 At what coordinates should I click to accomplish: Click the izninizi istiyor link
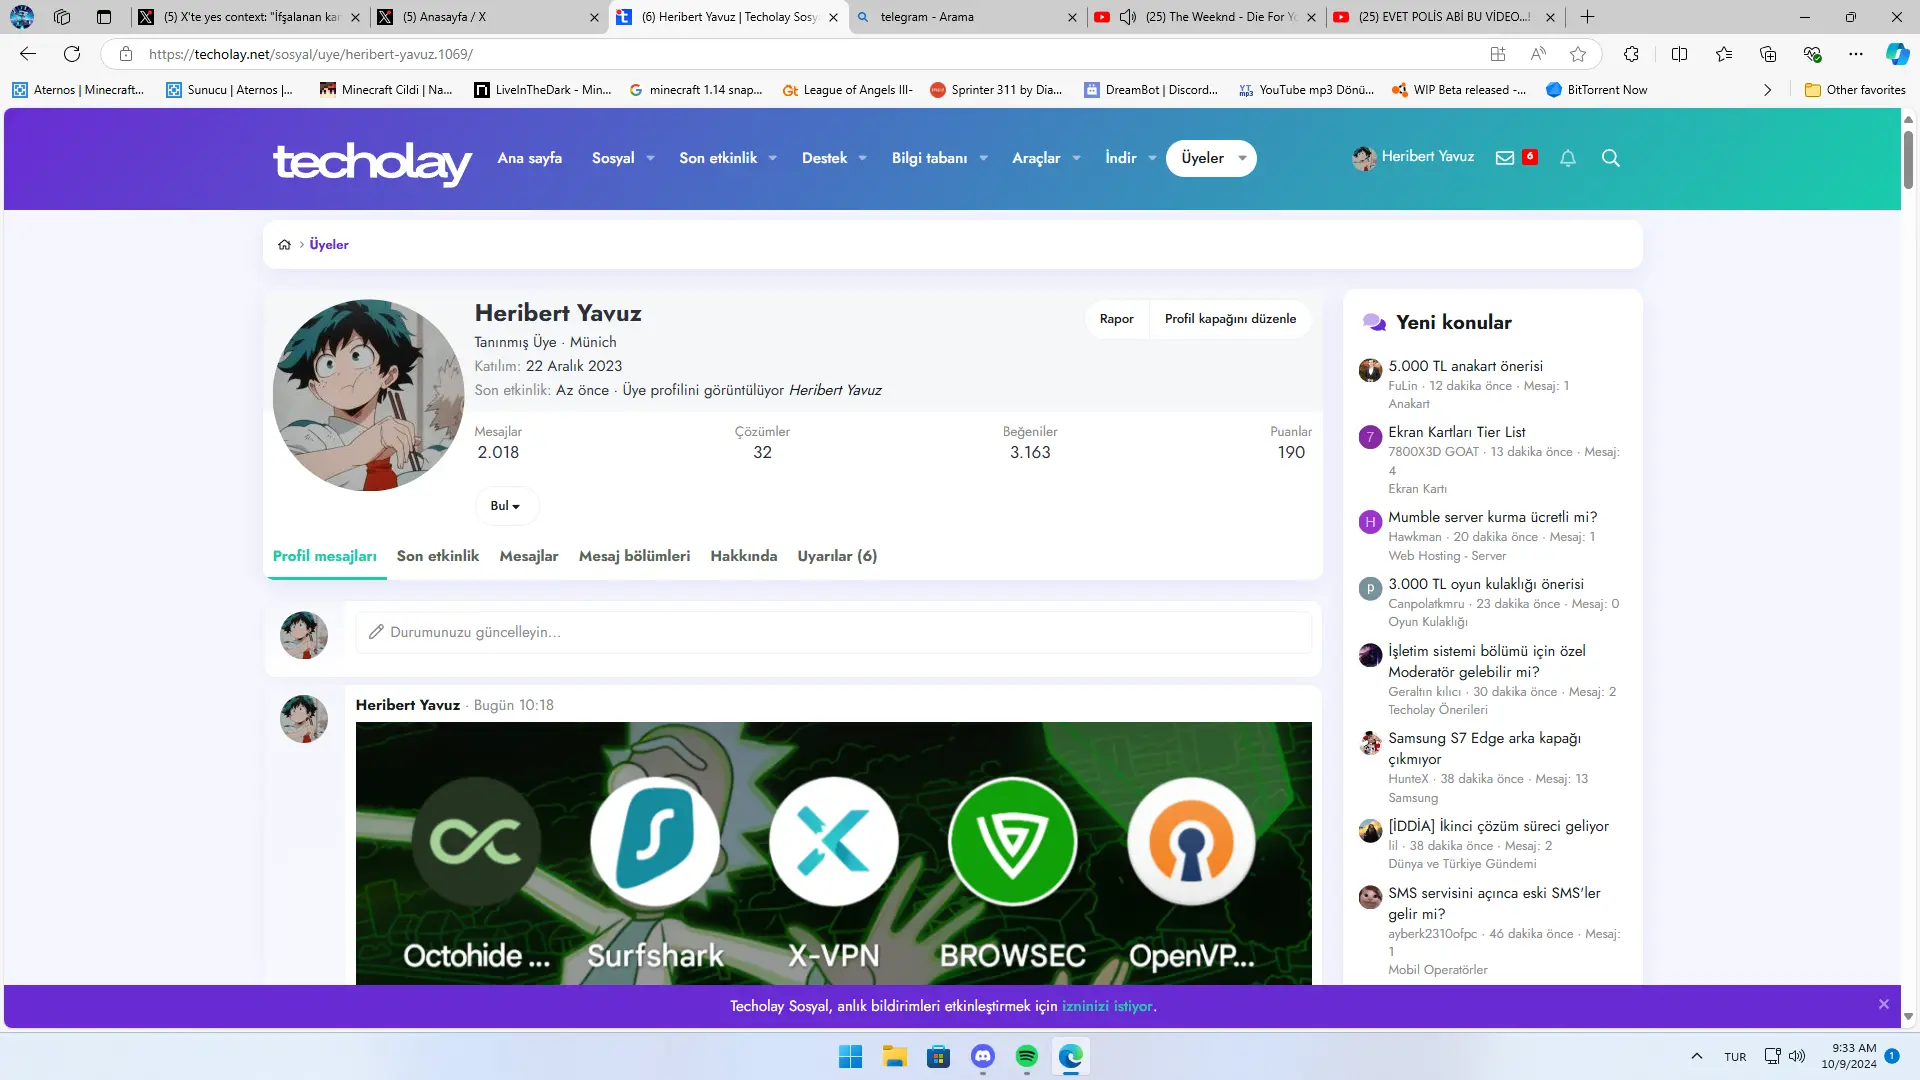click(1107, 1006)
